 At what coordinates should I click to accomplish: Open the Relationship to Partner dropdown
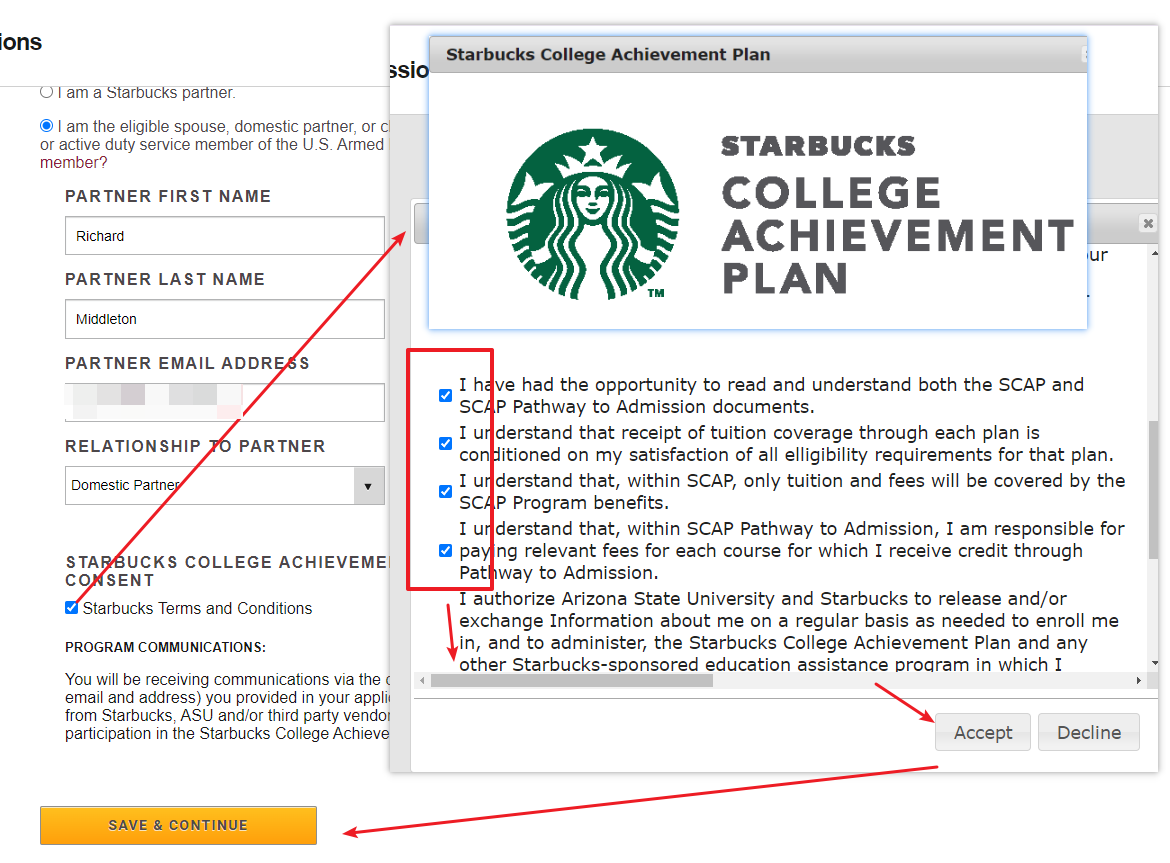pos(225,486)
